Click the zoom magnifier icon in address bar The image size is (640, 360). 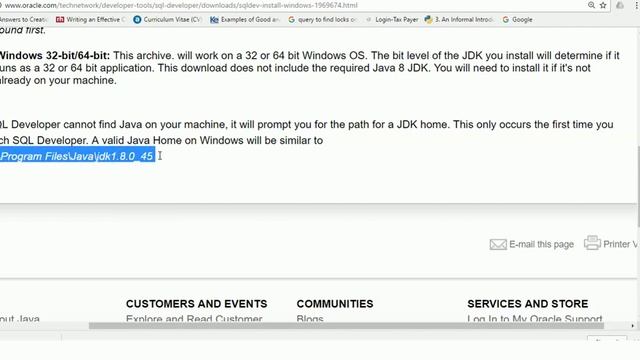point(591,5)
